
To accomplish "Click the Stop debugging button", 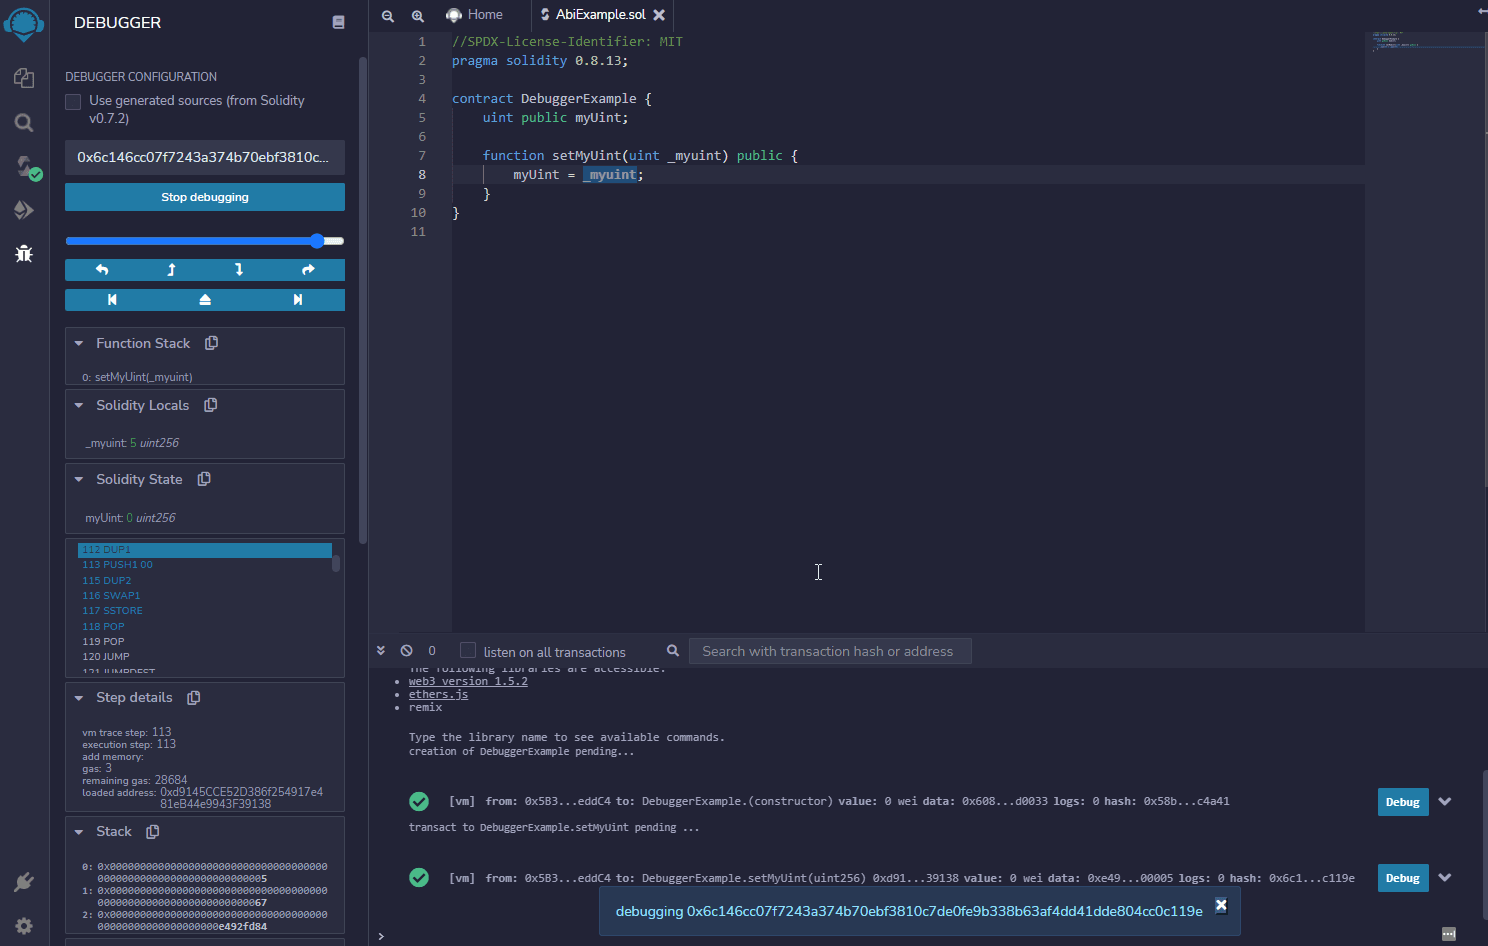I will [x=205, y=197].
